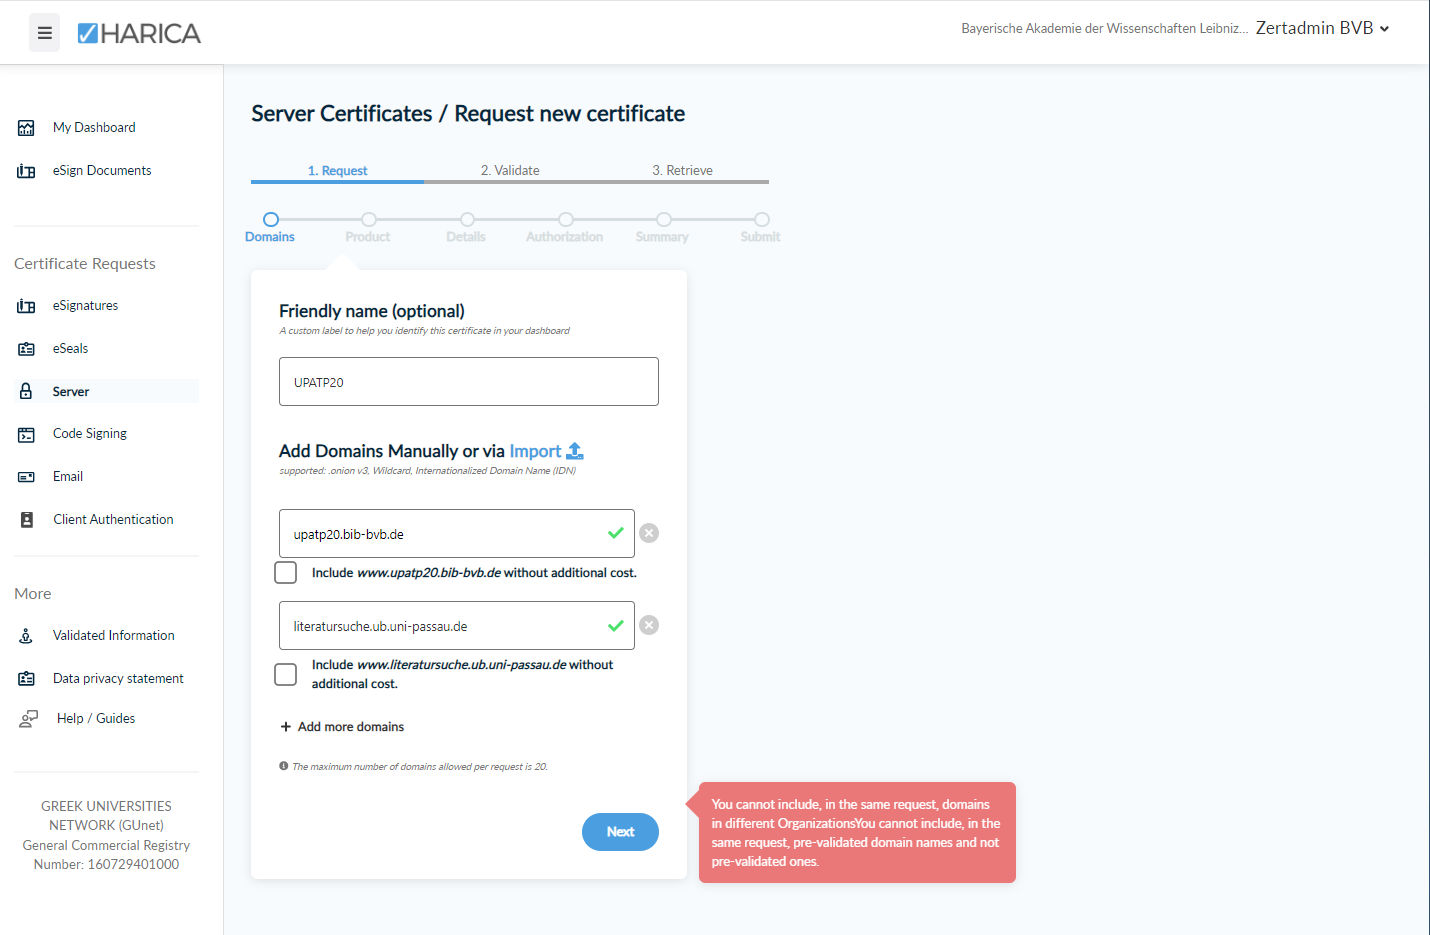The image size is (1430, 935).
Task: Open the Help / Guides link
Action: point(95,718)
